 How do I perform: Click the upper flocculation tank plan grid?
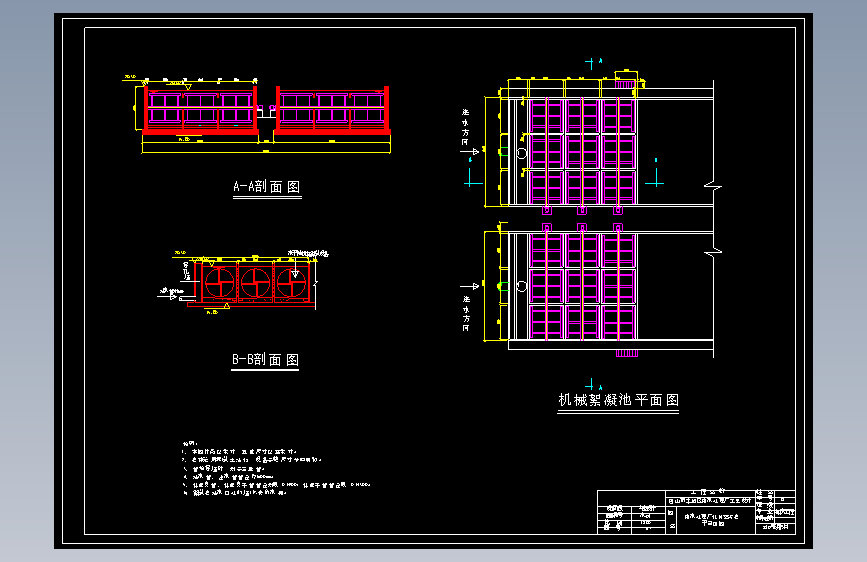point(582,152)
